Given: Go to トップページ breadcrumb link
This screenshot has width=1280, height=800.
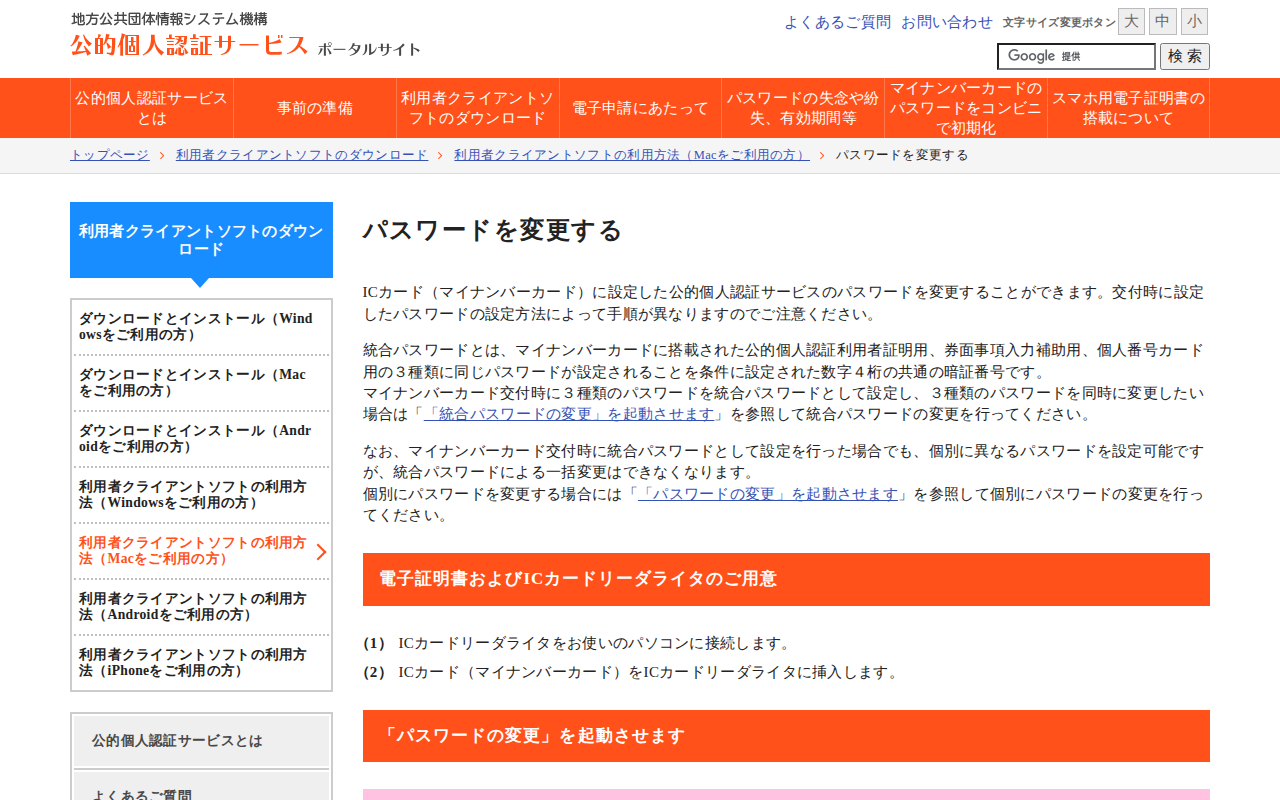Looking at the screenshot, I should (x=109, y=155).
